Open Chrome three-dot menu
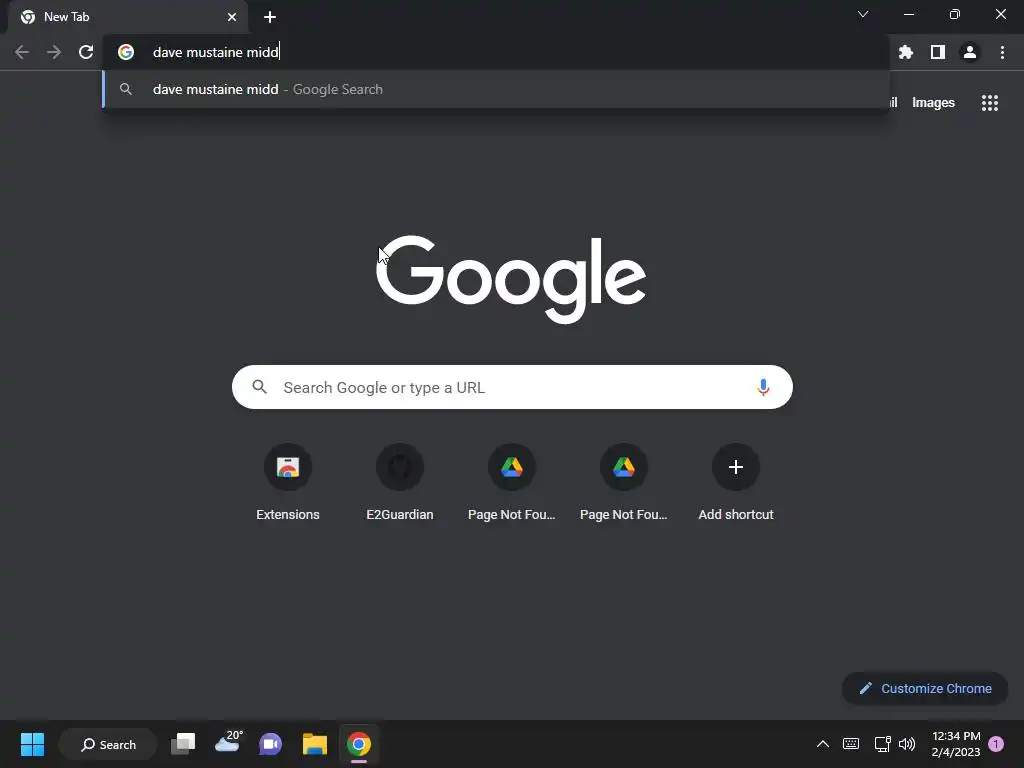The image size is (1024, 768). pyautogui.click(x=1002, y=52)
